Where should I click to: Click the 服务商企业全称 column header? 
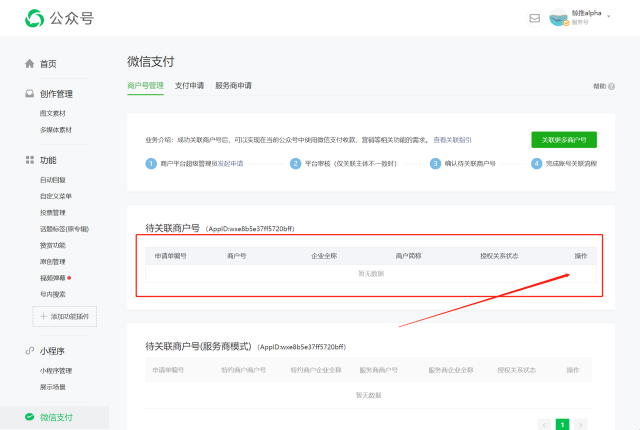point(451,370)
